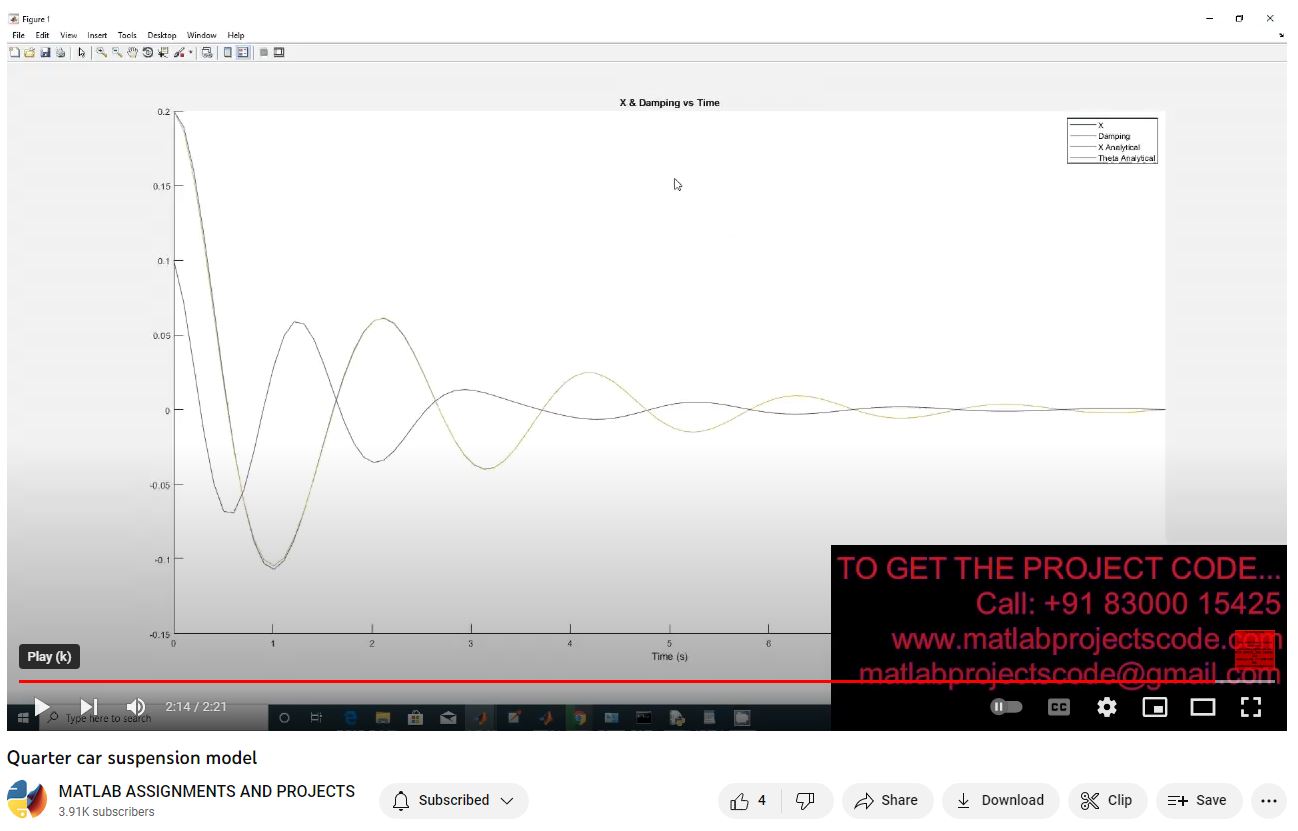
Task: Click the 'X & Damping vs Time' plot title
Action: [669, 102]
